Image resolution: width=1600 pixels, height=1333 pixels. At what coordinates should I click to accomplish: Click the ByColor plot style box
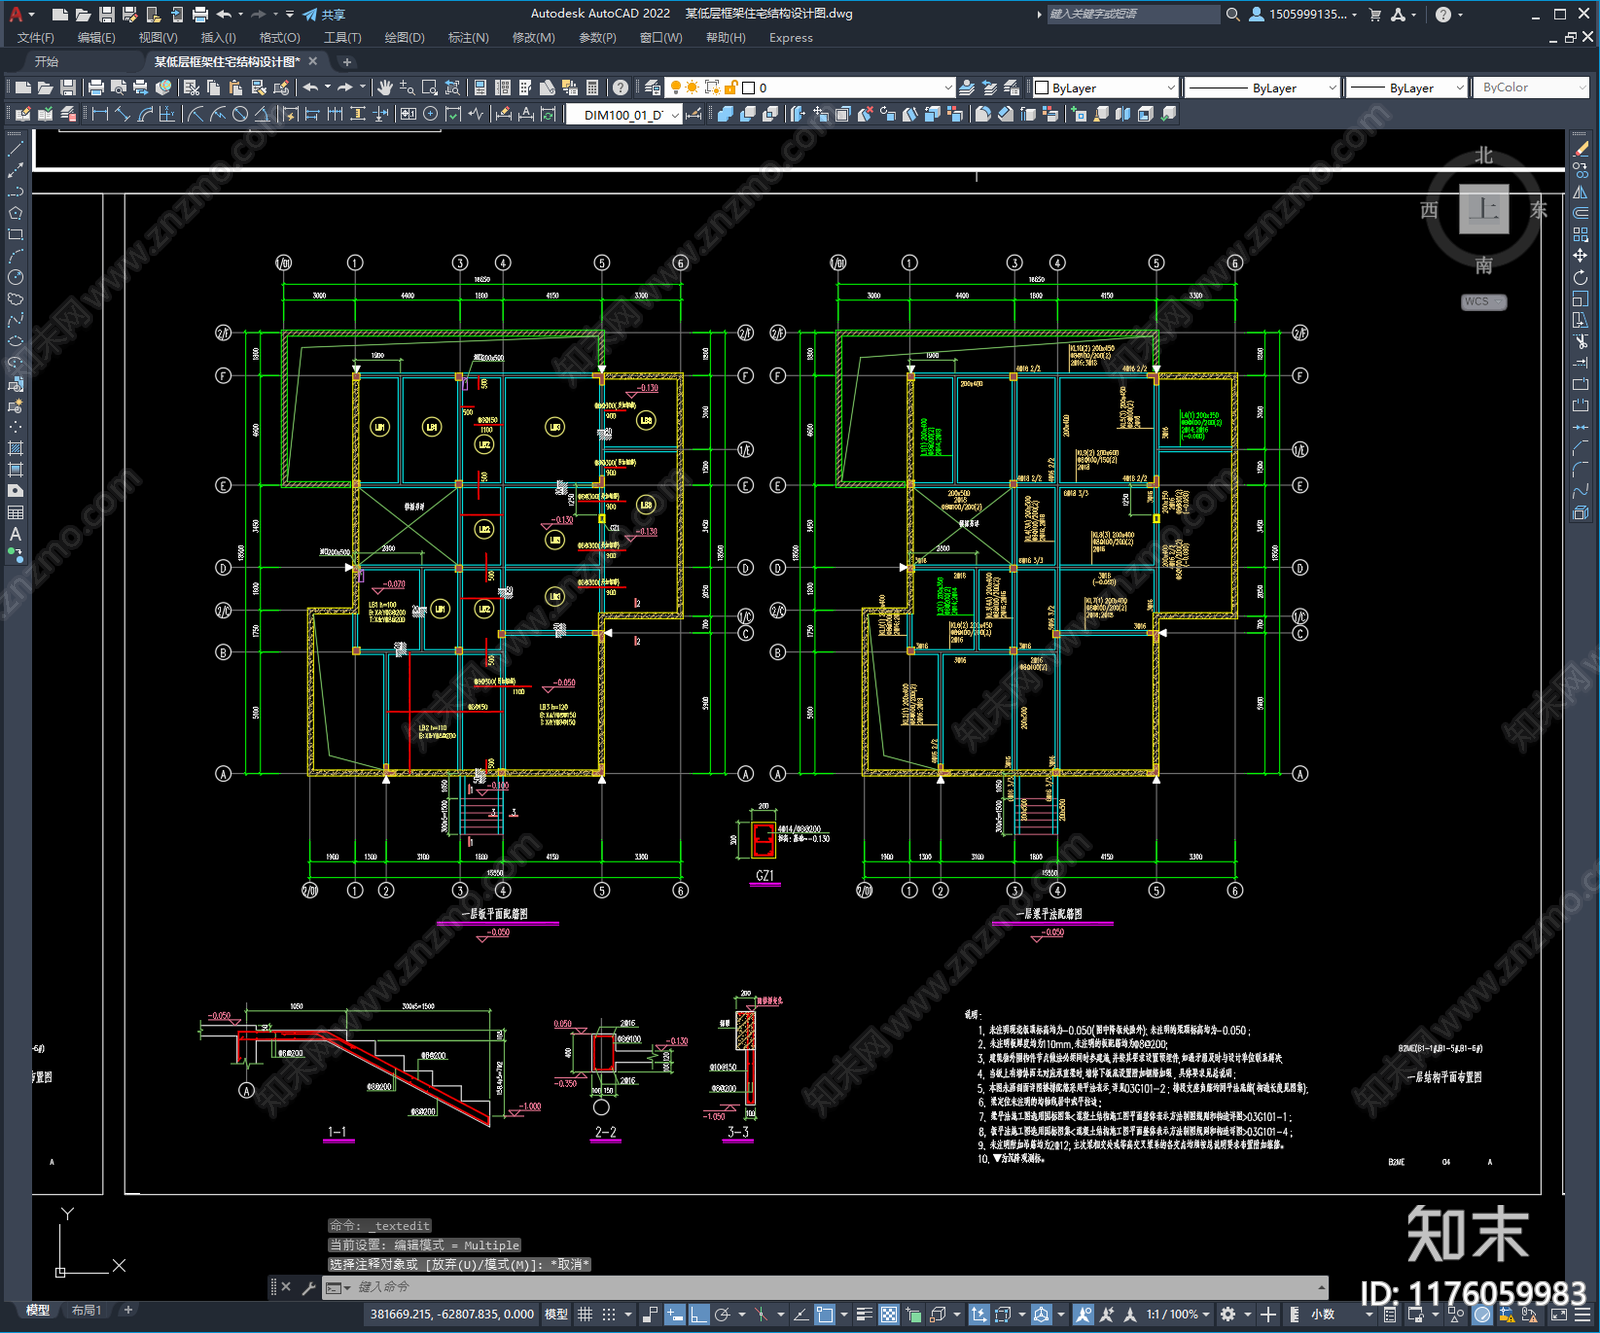1531,88
